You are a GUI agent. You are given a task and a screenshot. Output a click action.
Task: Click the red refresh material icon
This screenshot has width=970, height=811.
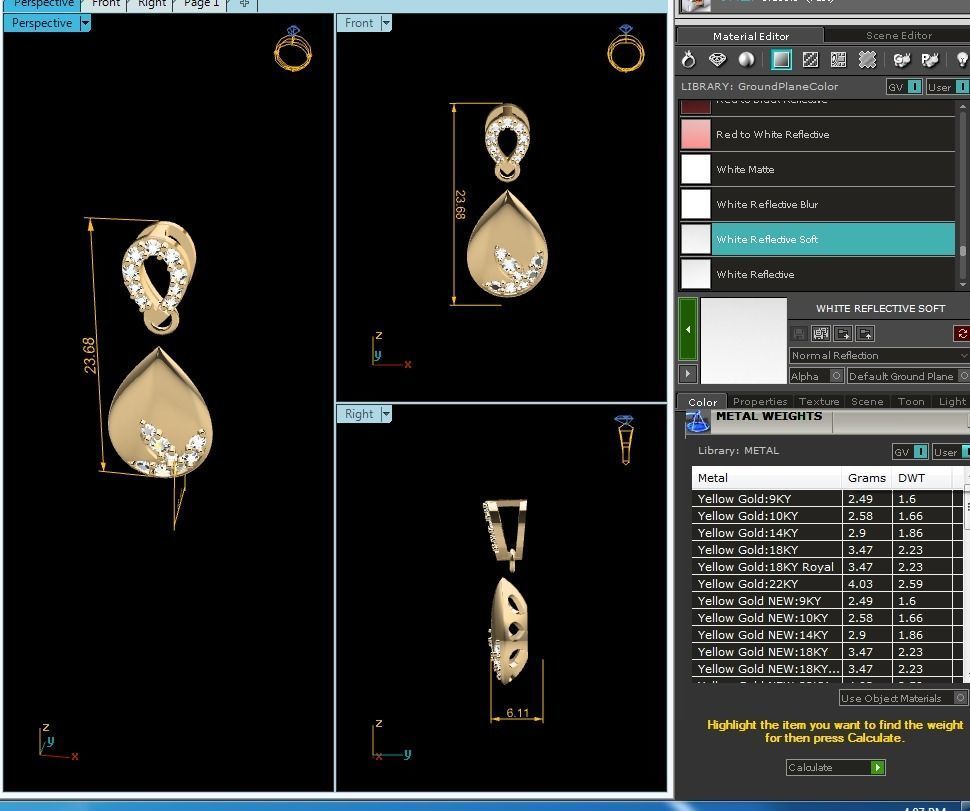(x=962, y=334)
